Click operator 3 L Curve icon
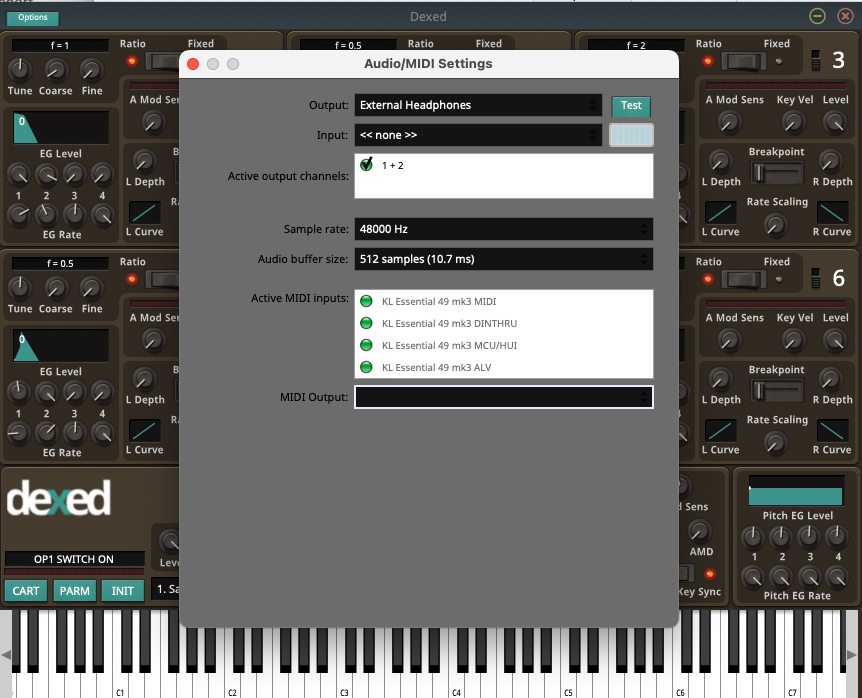The height and width of the screenshot is (698, 862). (x=721, y=213)
